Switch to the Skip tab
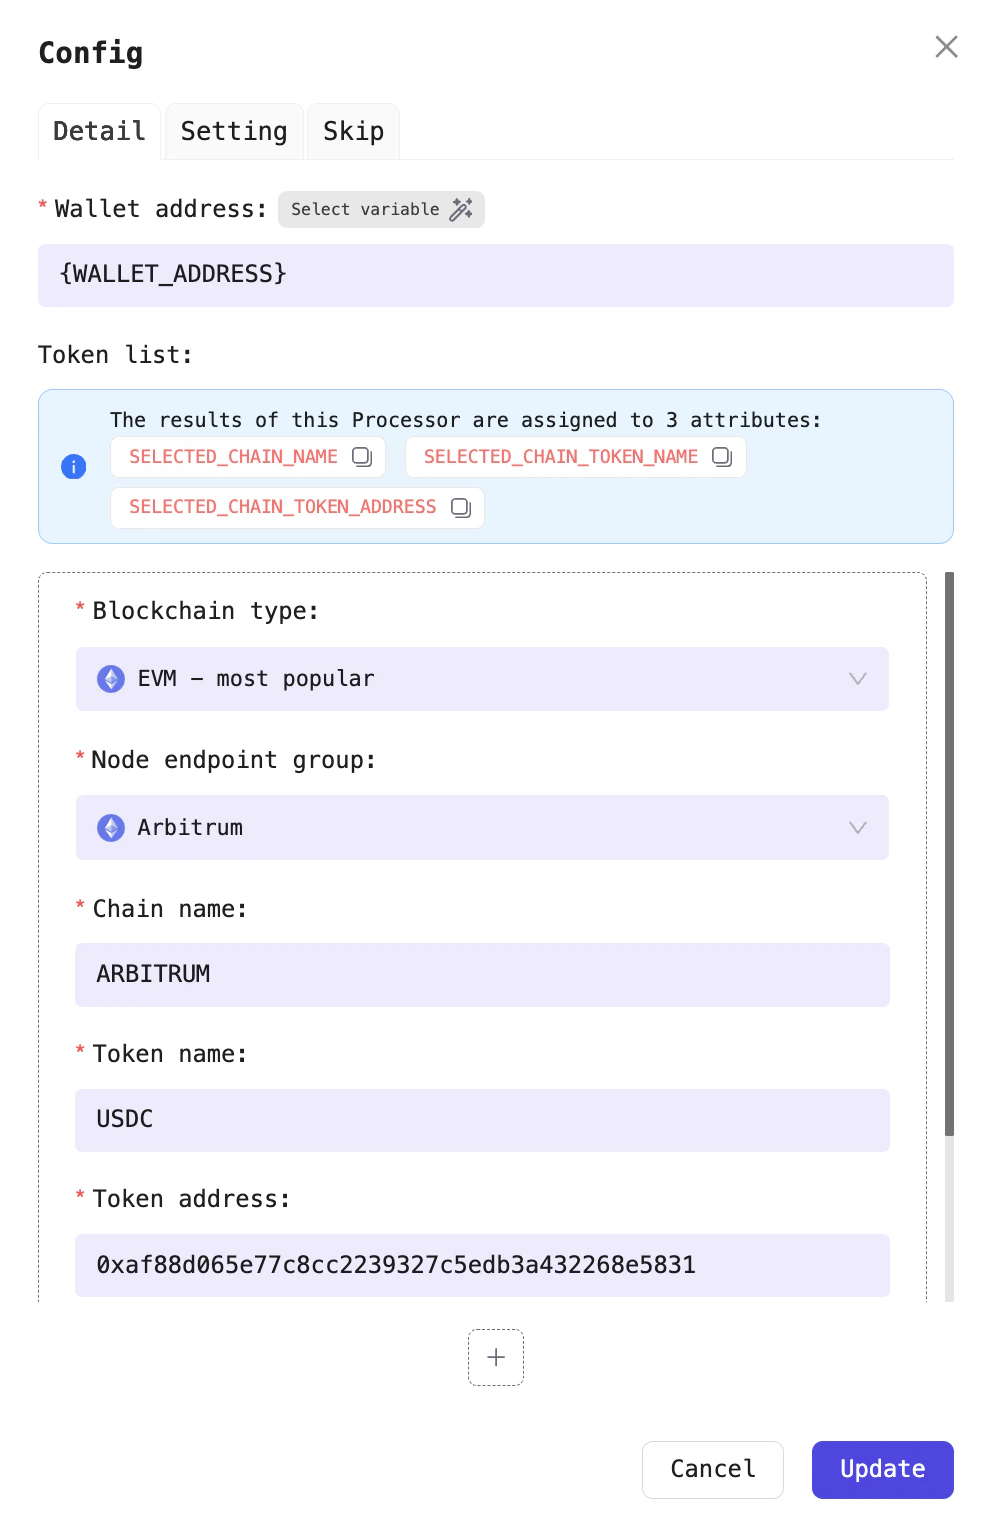The image size is (984, 1518). point(352,131)
